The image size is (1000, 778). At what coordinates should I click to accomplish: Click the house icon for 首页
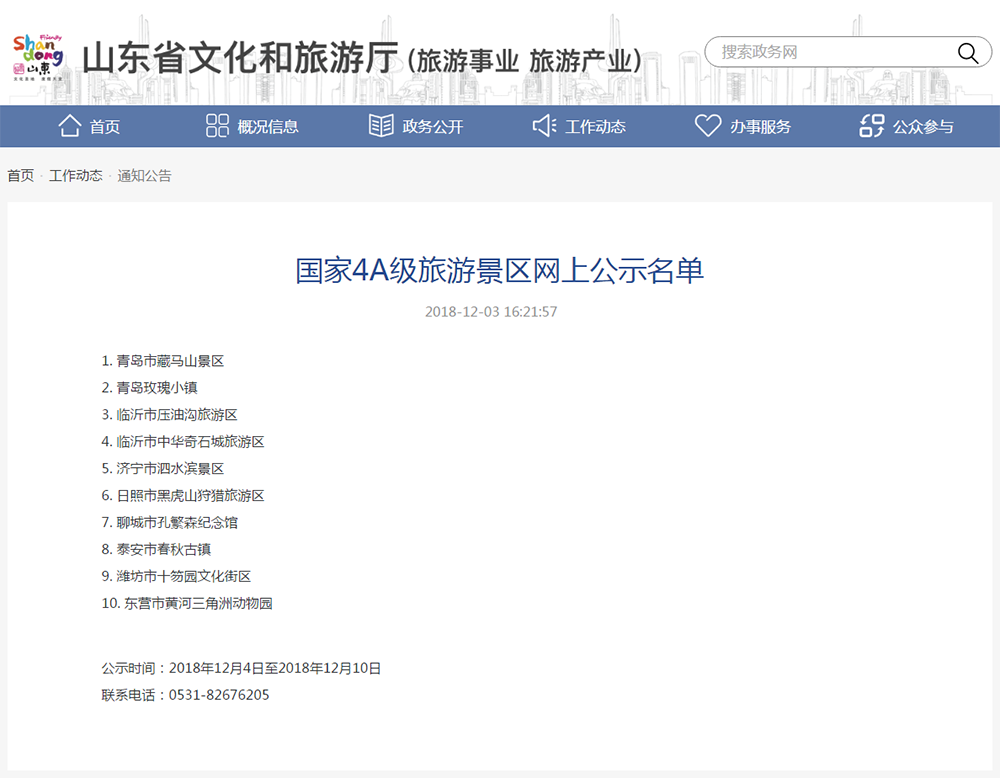point(70,126)
